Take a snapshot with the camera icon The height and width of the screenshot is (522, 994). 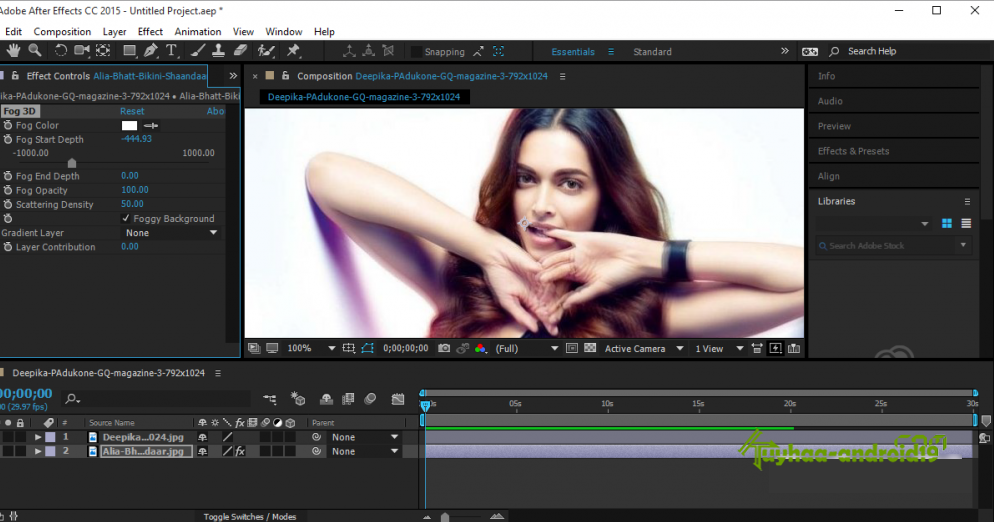[444, 348]
